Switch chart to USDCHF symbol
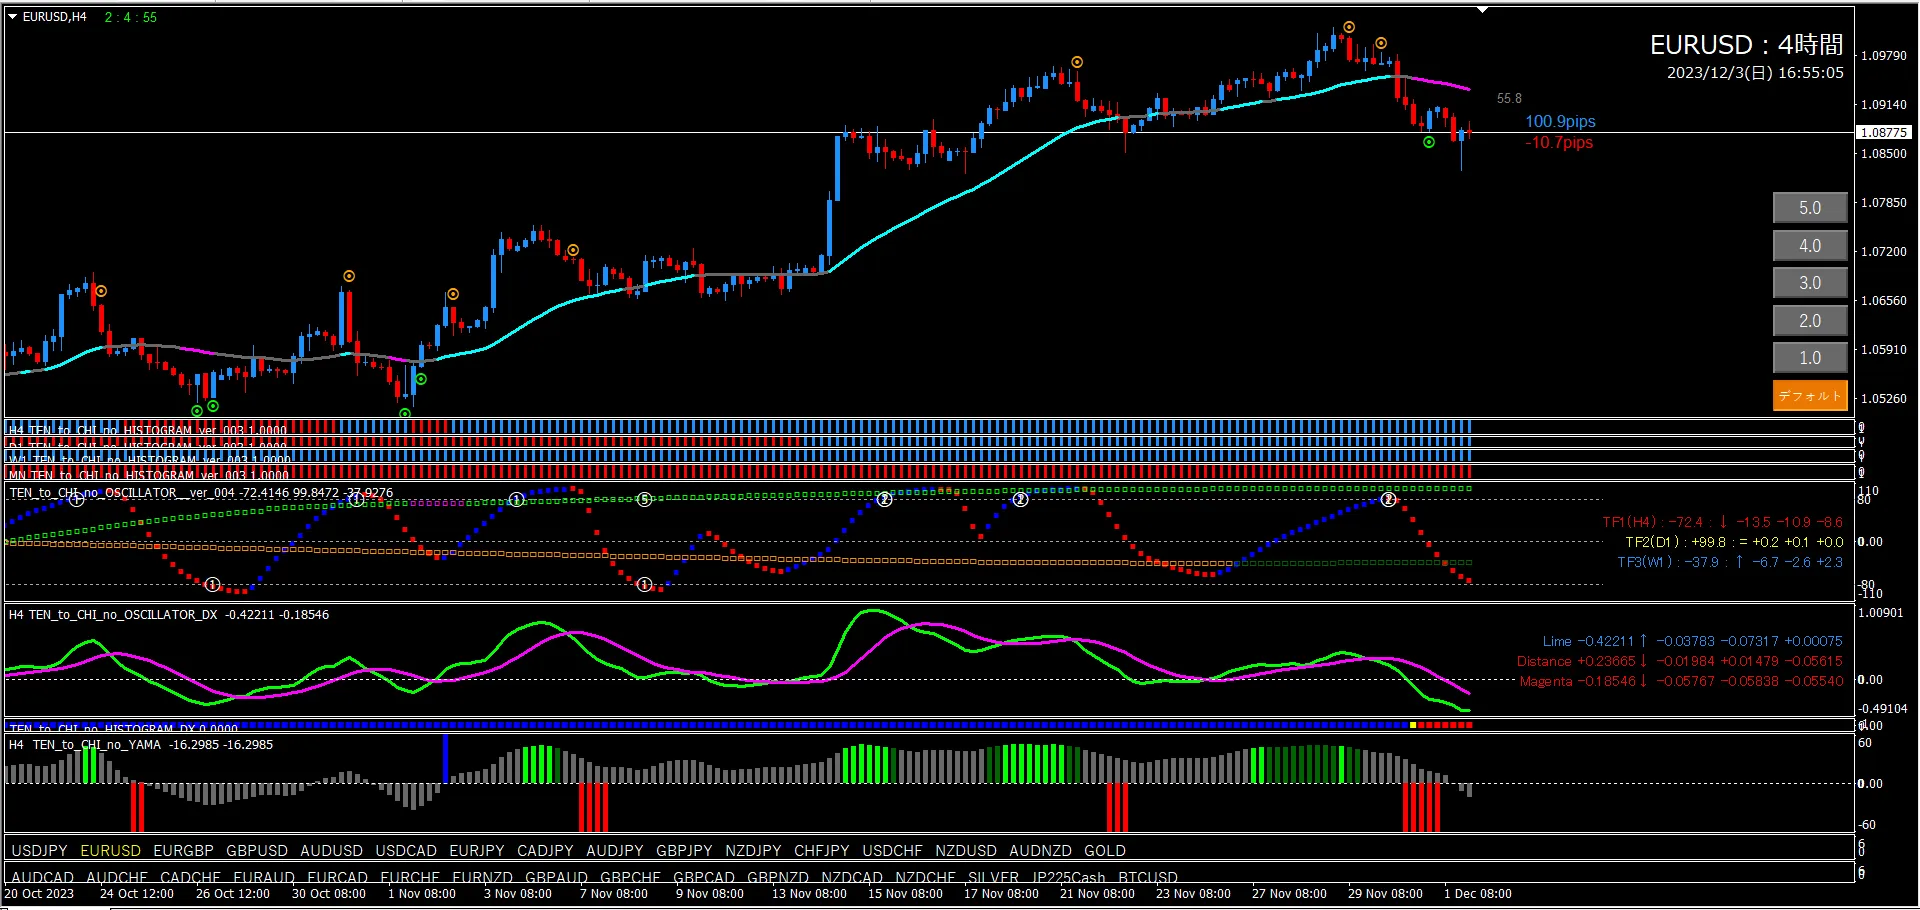Image resolution: width=1920 pixels, height=910 pixels. [x=893, y=851]
